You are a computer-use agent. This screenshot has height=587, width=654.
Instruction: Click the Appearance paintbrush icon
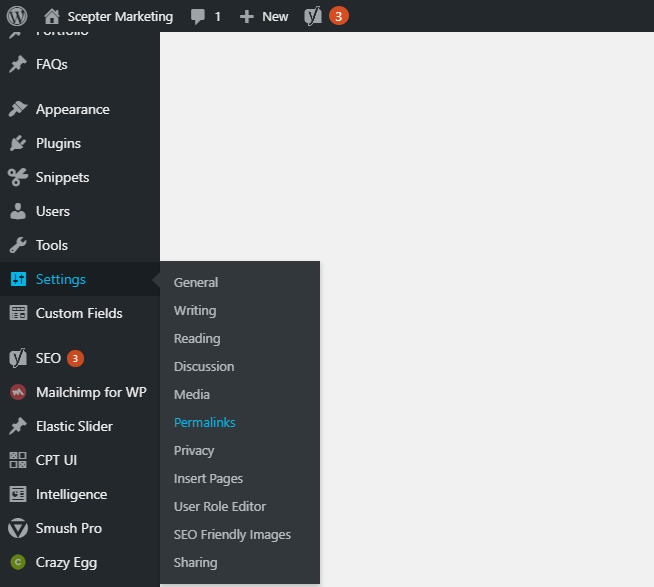(18, 109)
